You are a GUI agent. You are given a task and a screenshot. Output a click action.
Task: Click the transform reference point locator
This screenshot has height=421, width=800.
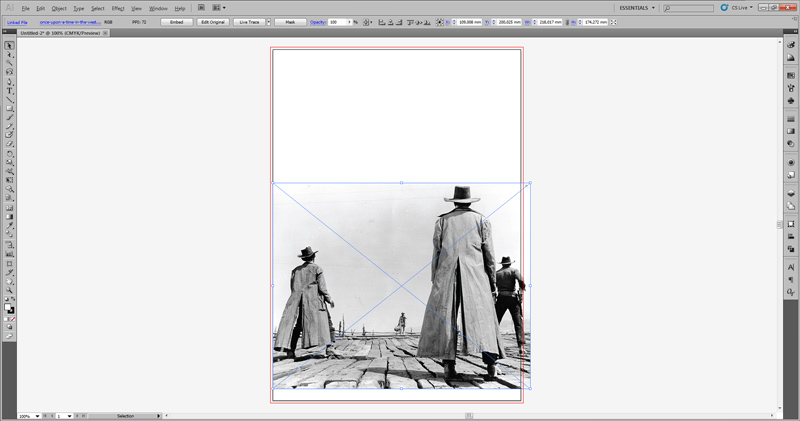click(x=441, y=21)
